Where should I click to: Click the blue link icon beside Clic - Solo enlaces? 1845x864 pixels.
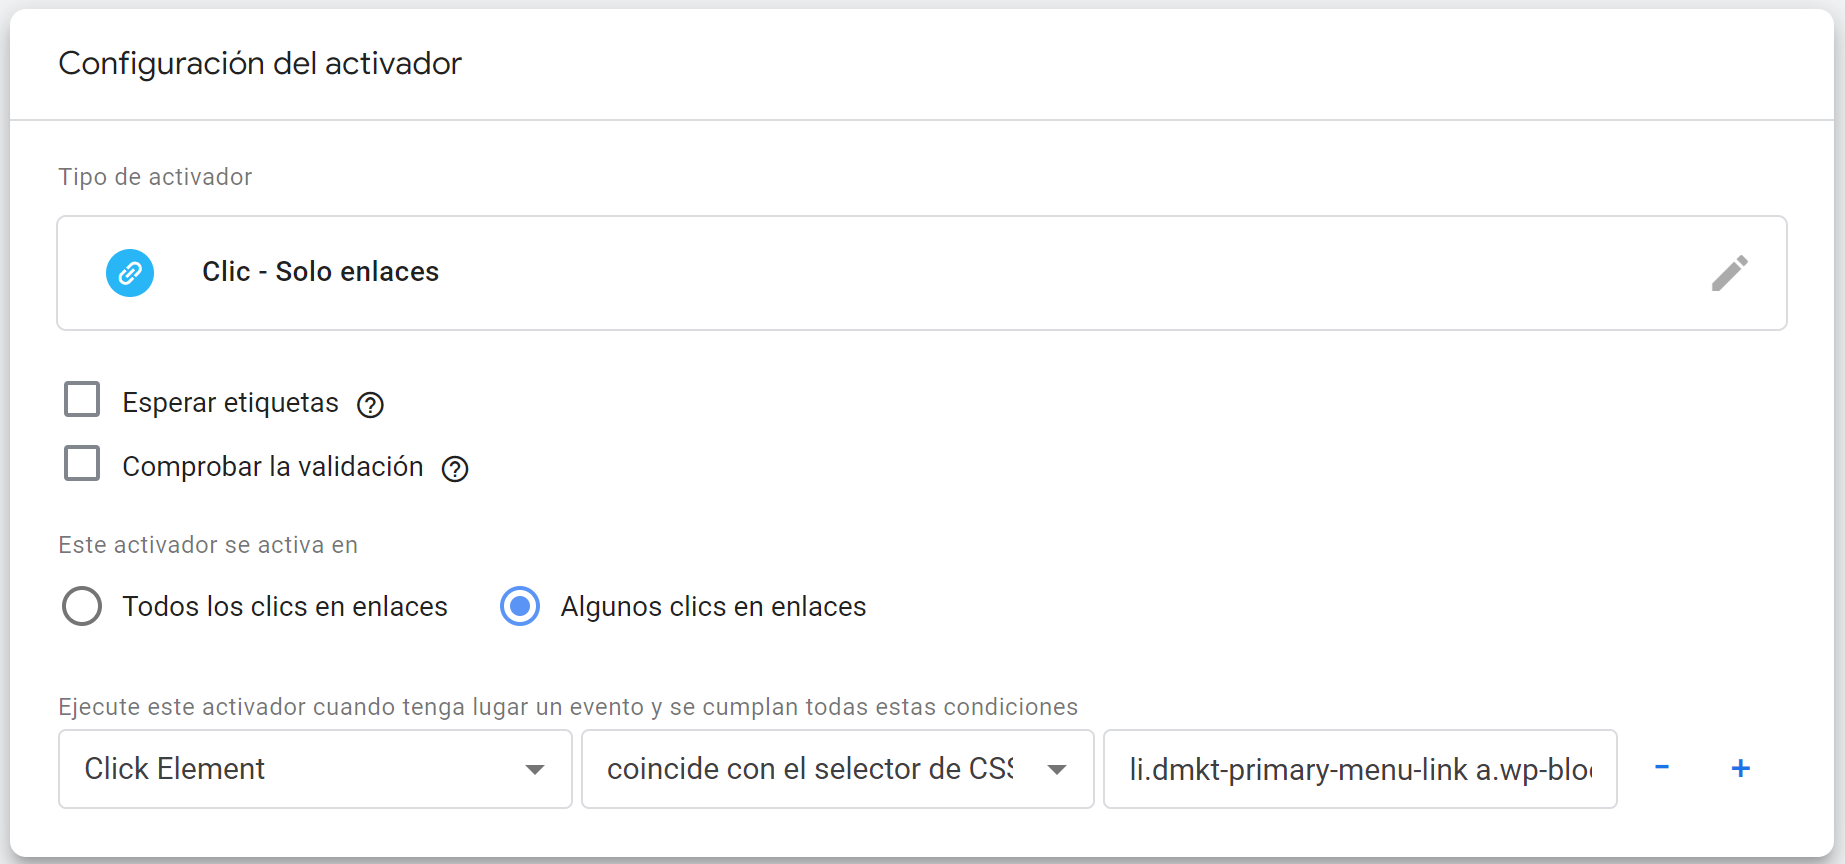point(130,273)
